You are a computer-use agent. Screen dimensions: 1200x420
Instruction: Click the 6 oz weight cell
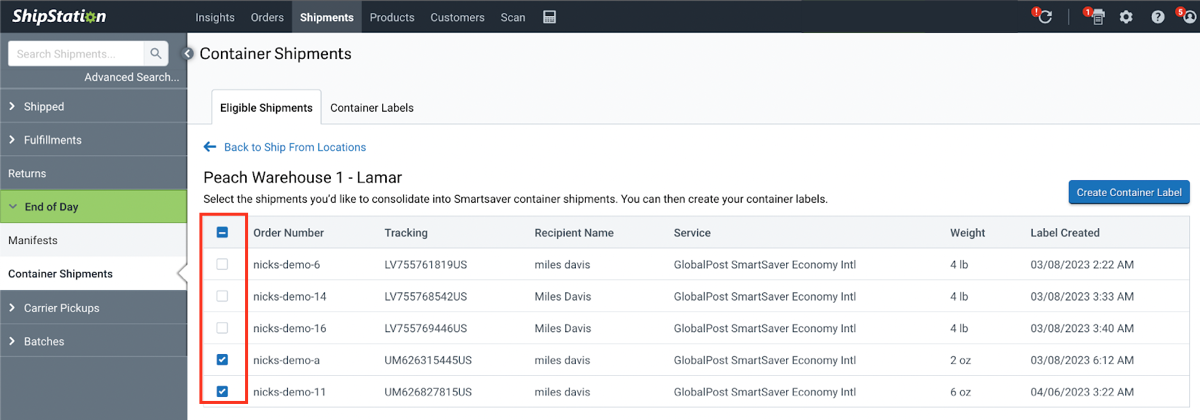961,392
